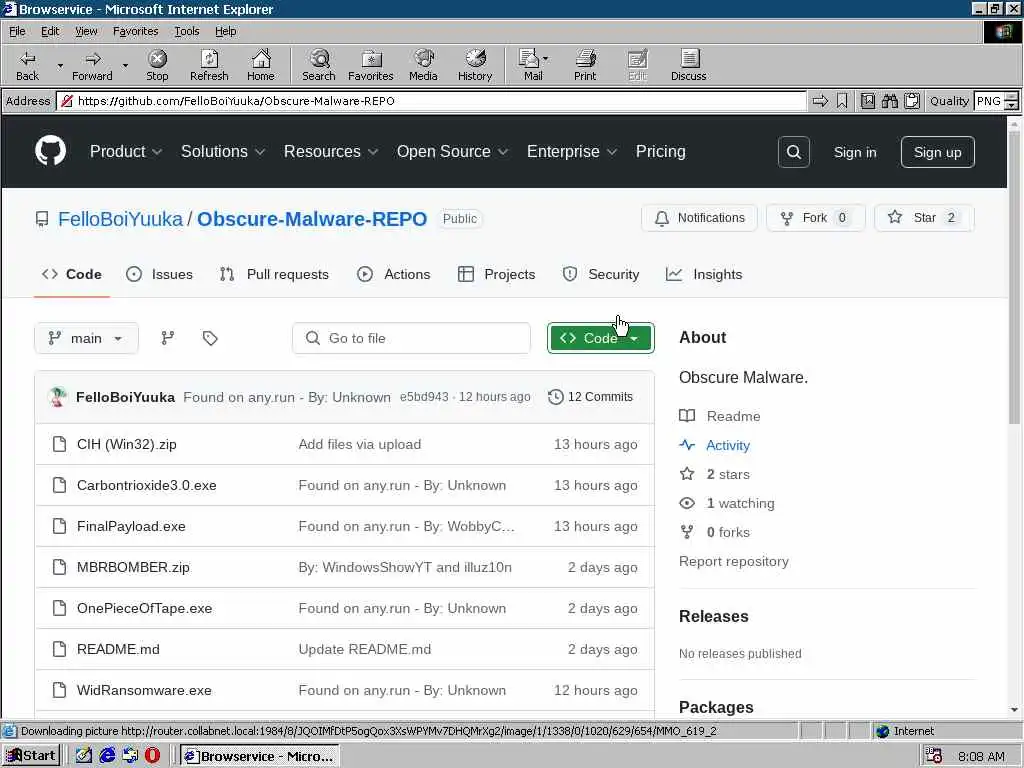1024x768 pixels.
Task: Star the repository
Action: point(924,218)
